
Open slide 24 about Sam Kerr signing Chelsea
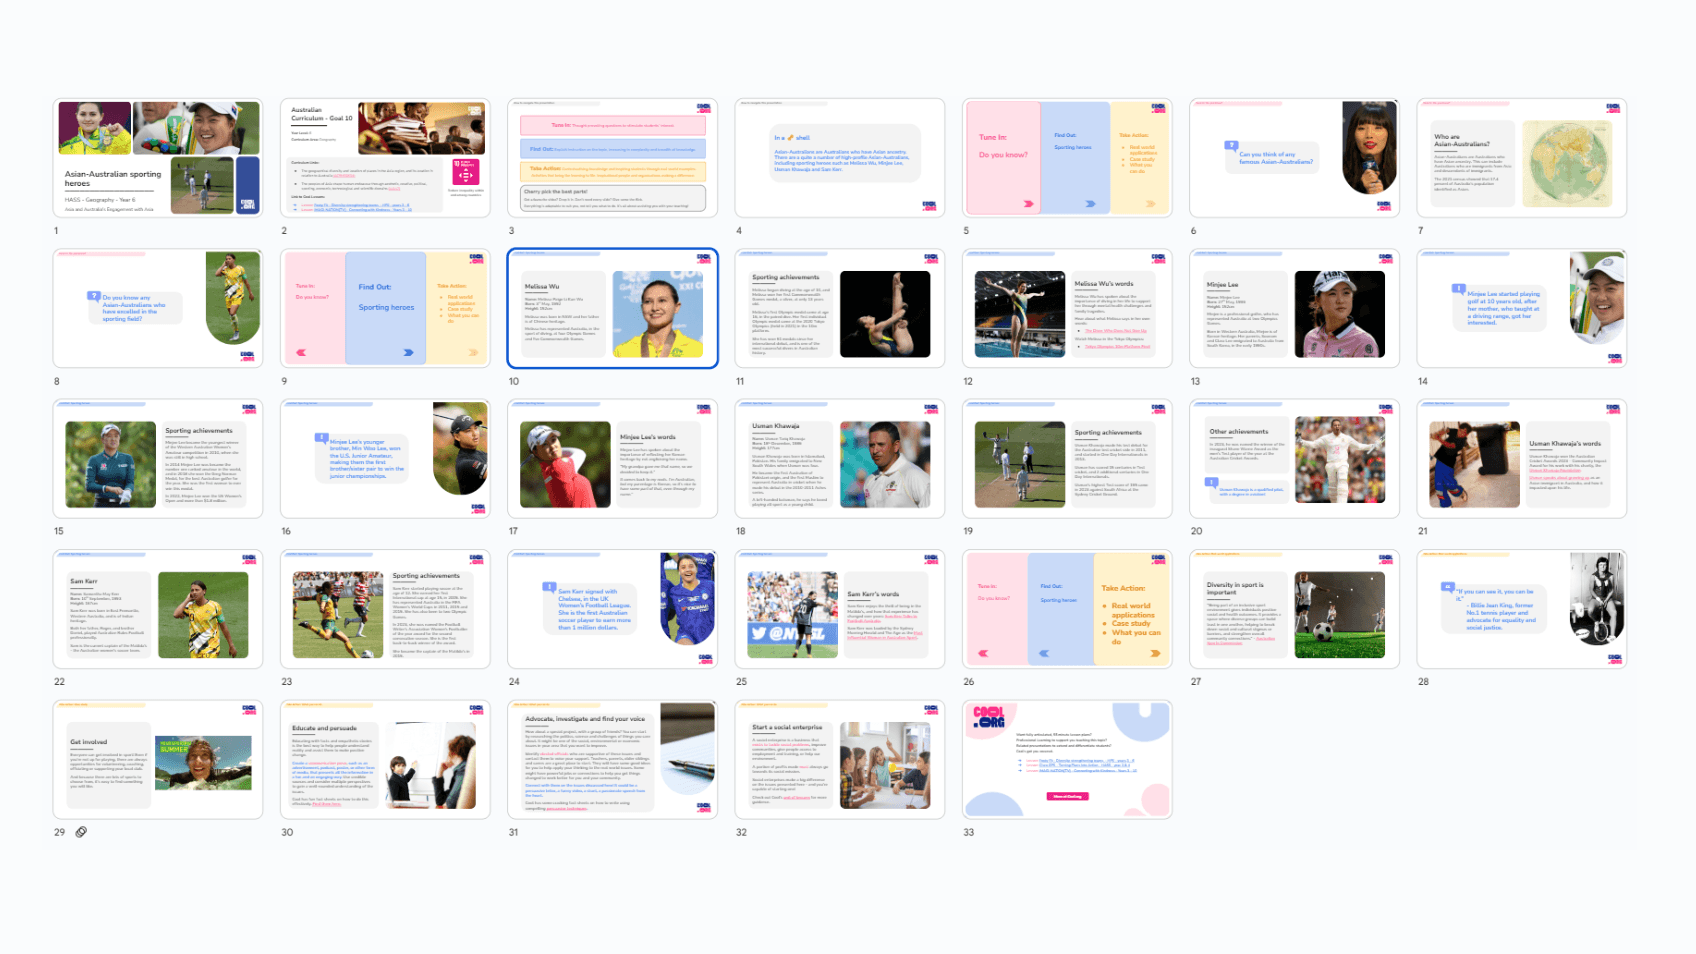(612, 609)
